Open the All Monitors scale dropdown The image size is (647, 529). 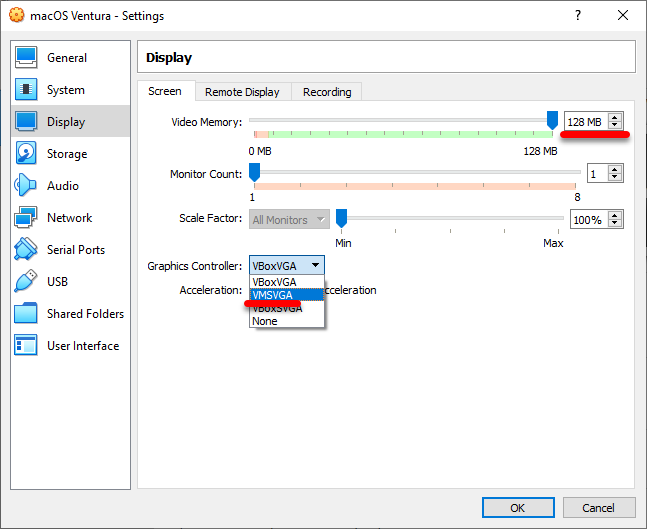[x=289, y=220]
